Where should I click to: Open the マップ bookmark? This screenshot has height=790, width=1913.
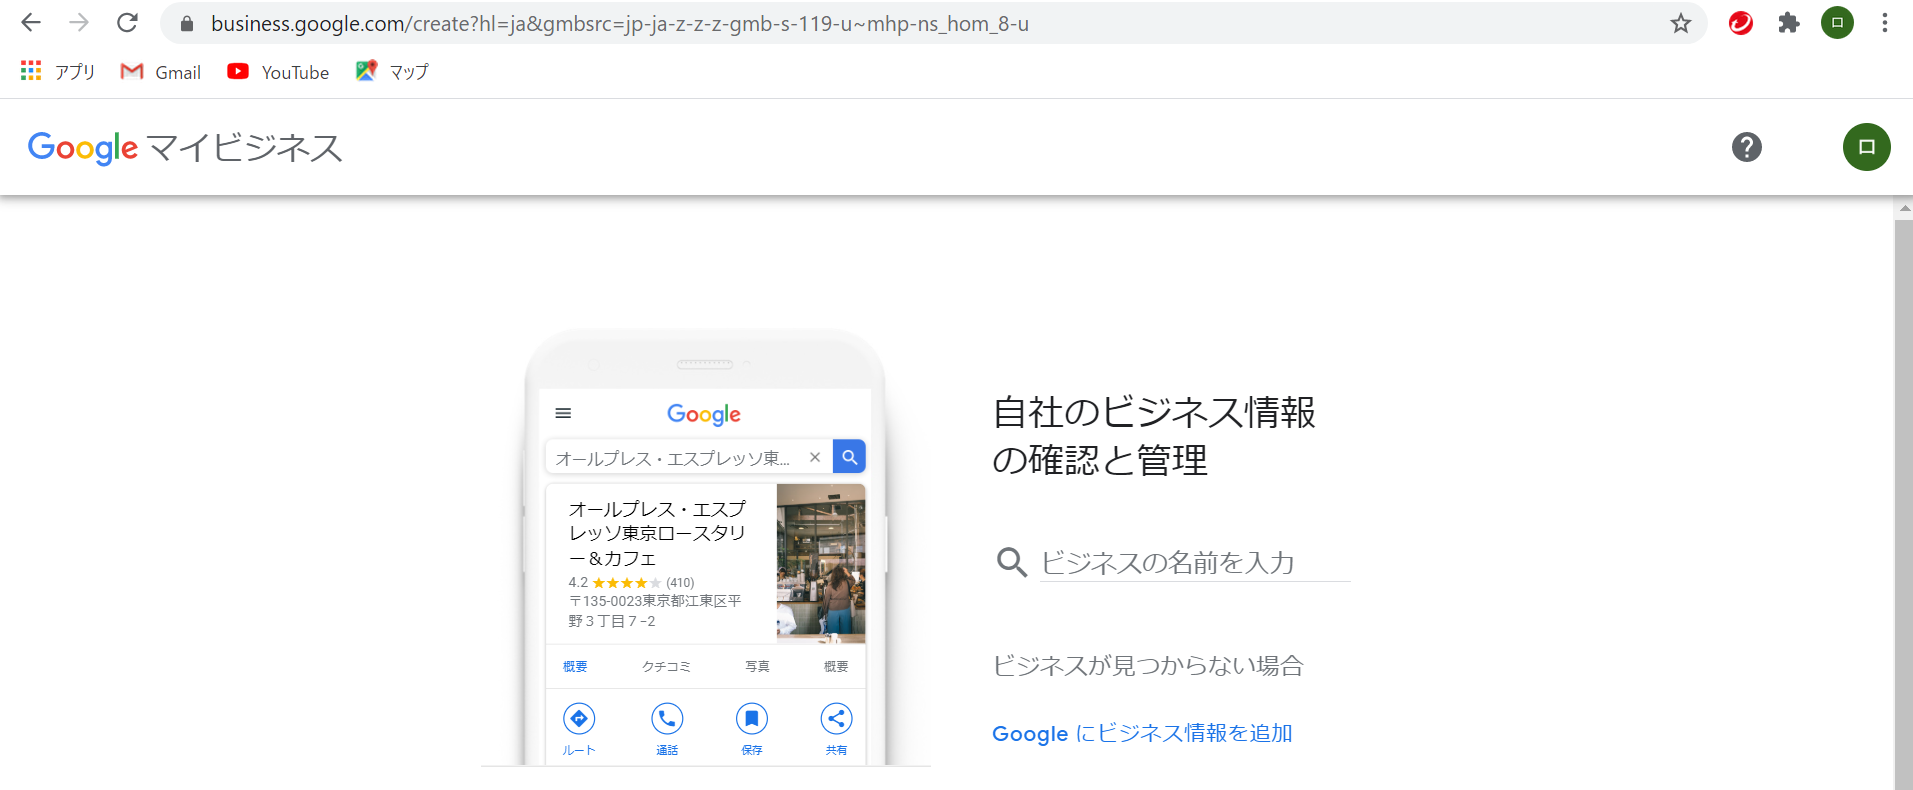(392, 71)
